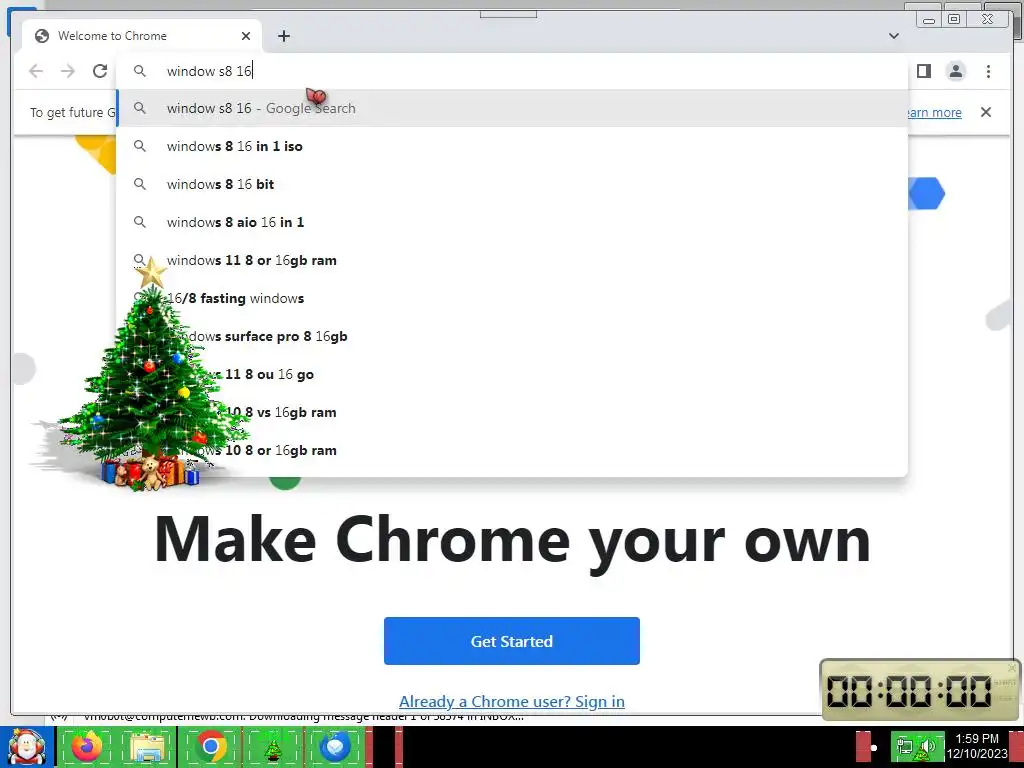The width and height of the screenshot is (1024, 768).
Task: Click the Santa start button
Action: pyautogui.click(x=26, y=747)
